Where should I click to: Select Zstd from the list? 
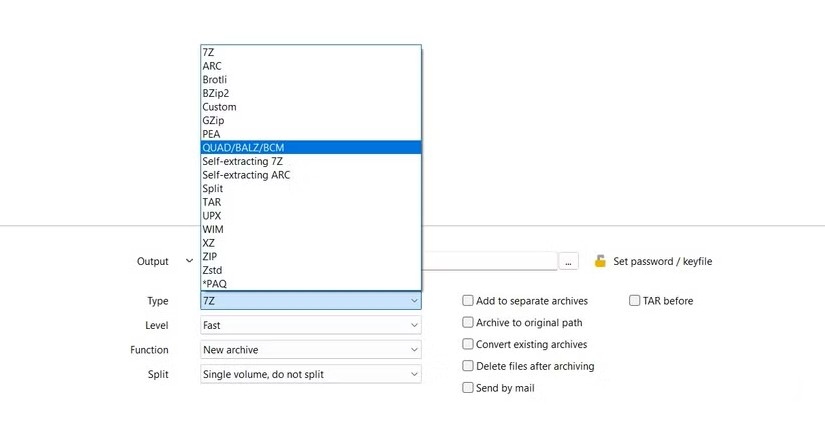[311, 270]
